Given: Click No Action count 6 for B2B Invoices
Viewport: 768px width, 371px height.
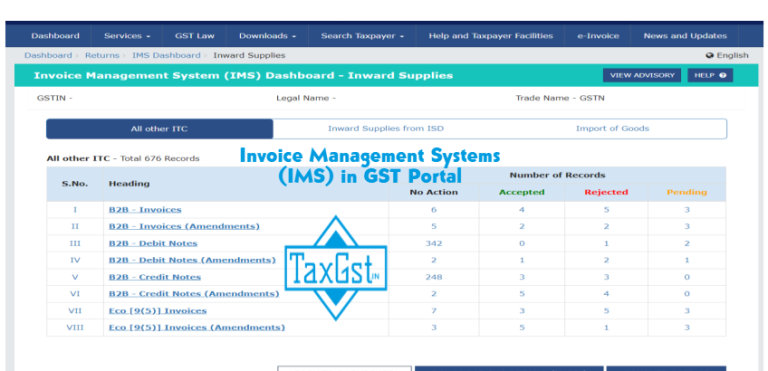Looking at the screenshot, I should click(434, 210).
